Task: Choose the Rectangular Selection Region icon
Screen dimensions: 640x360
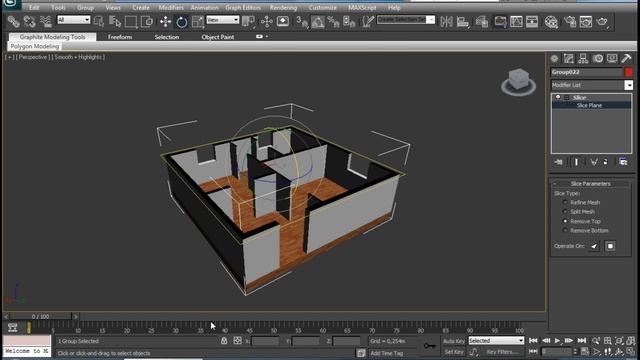Action: pos(131,21)
